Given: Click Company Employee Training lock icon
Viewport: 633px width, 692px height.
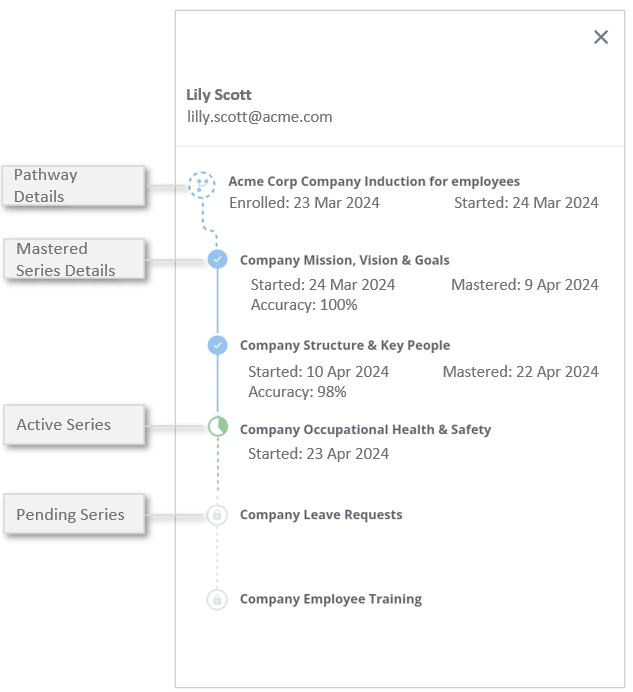Looking at the screenshot, I should click(217, 600).
